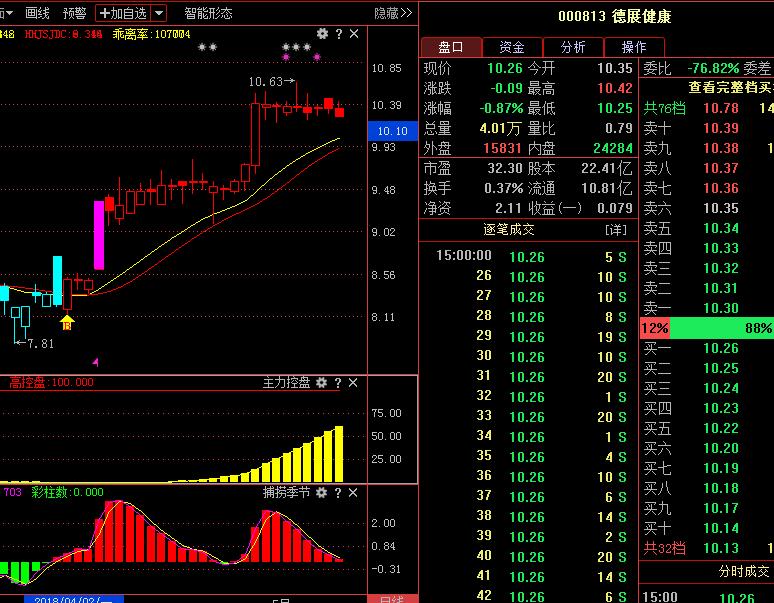This screenshot has width=774, height=603.
Task: Close the main chart indicator overlay
Action: click(354, 34)
